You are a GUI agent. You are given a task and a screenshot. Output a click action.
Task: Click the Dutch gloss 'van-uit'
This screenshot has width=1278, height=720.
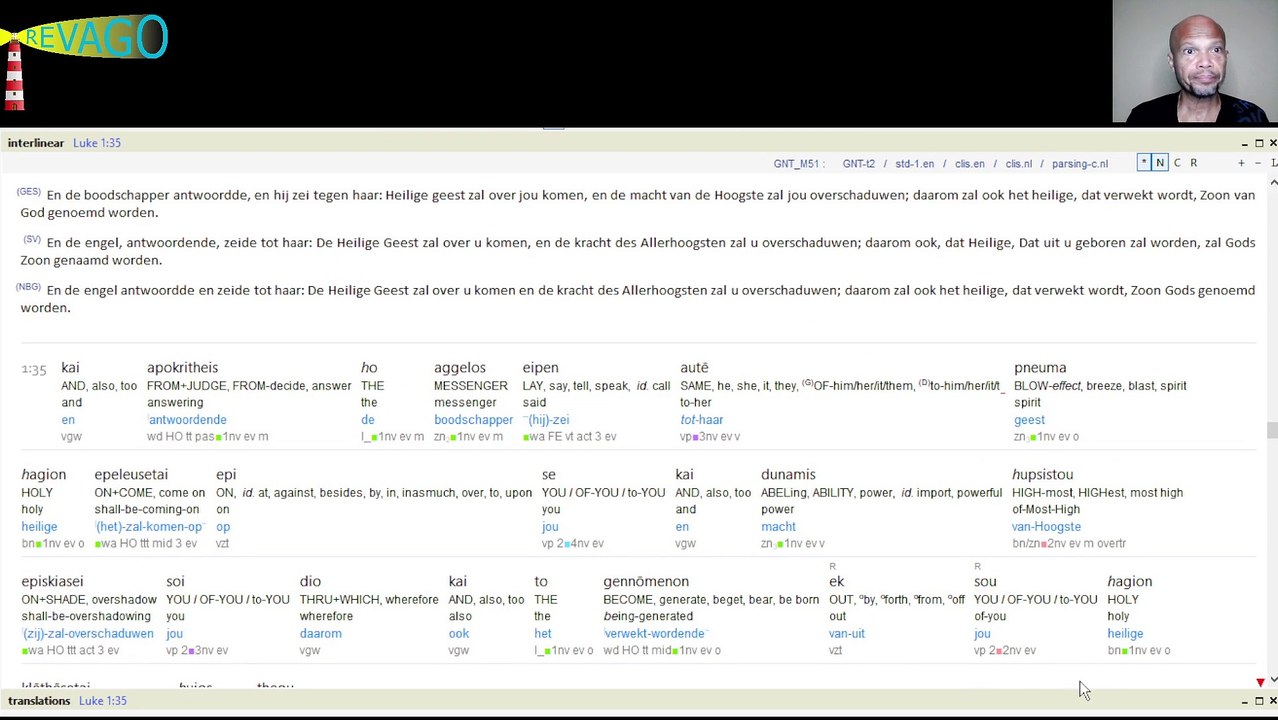(x=847, y=634)
